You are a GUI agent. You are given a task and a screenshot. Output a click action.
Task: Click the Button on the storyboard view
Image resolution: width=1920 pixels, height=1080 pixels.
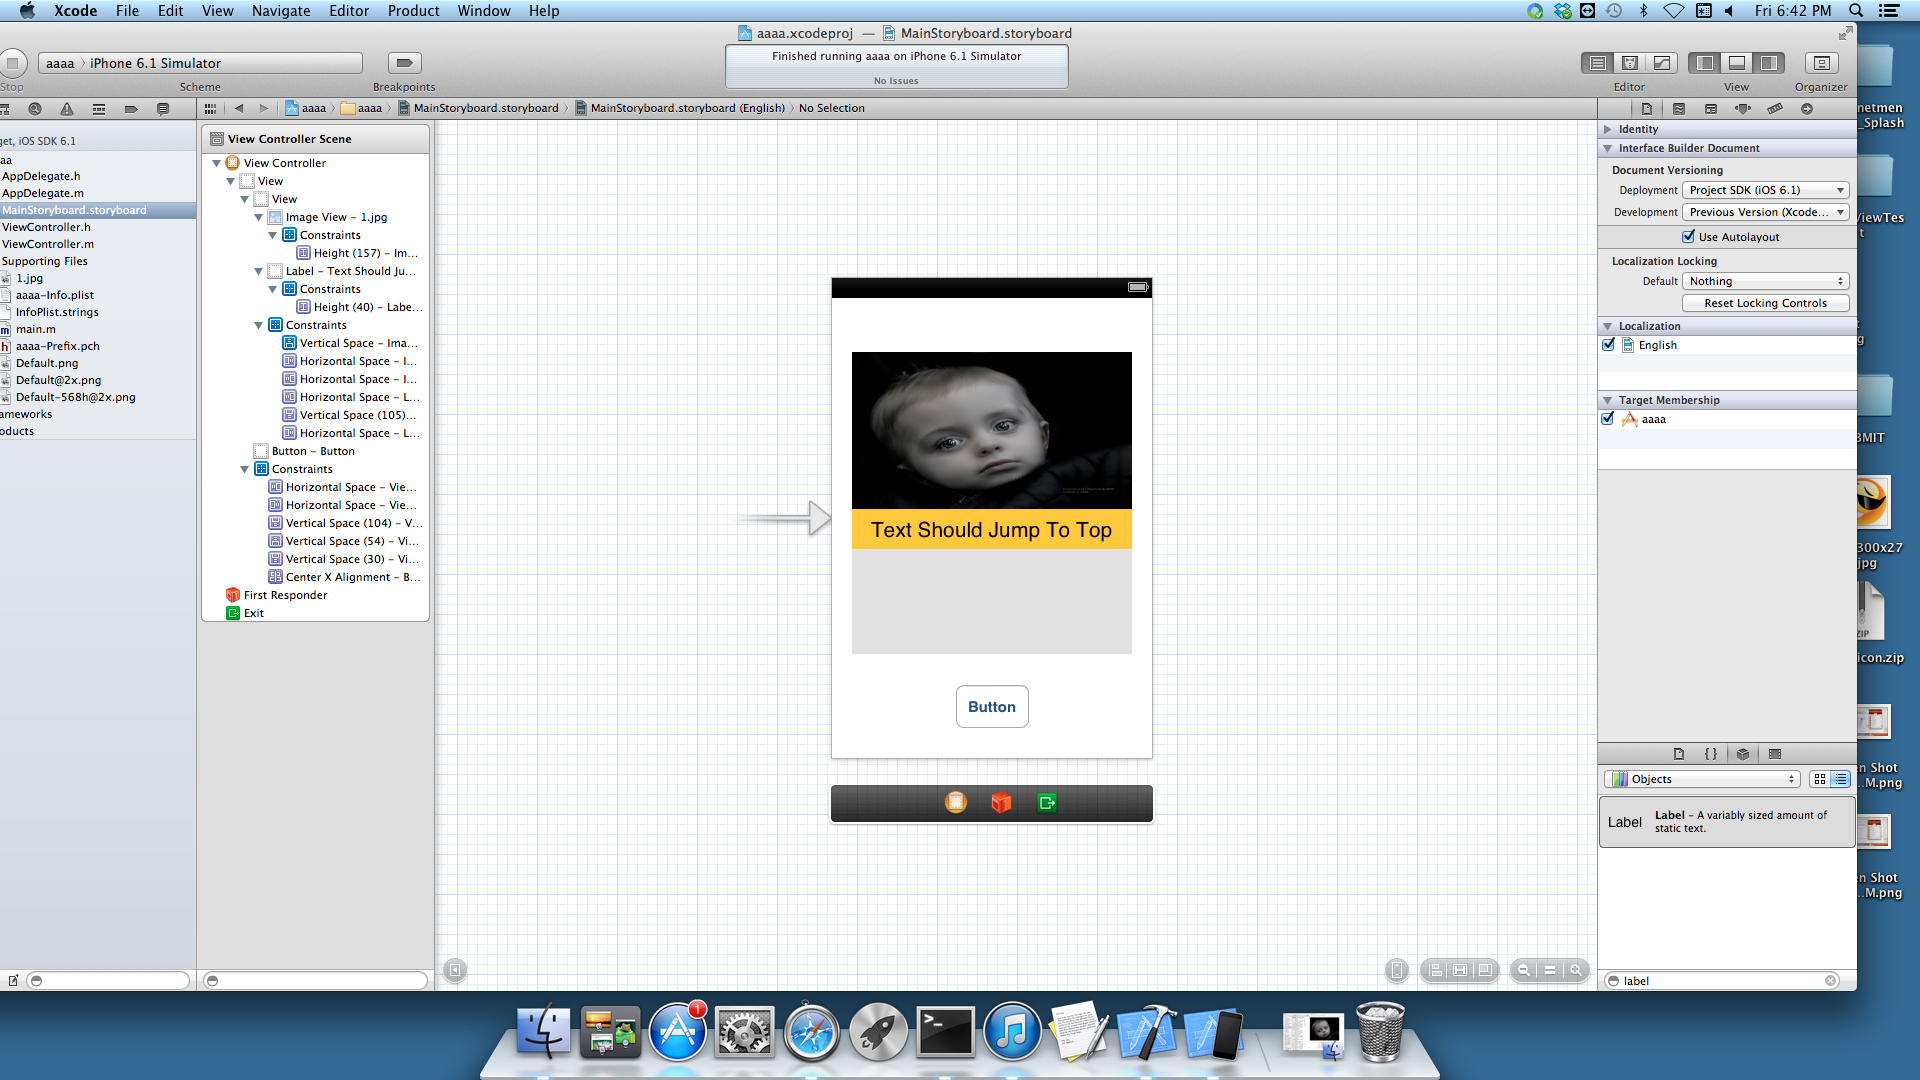pyautogui.click(x=991, y=707)
